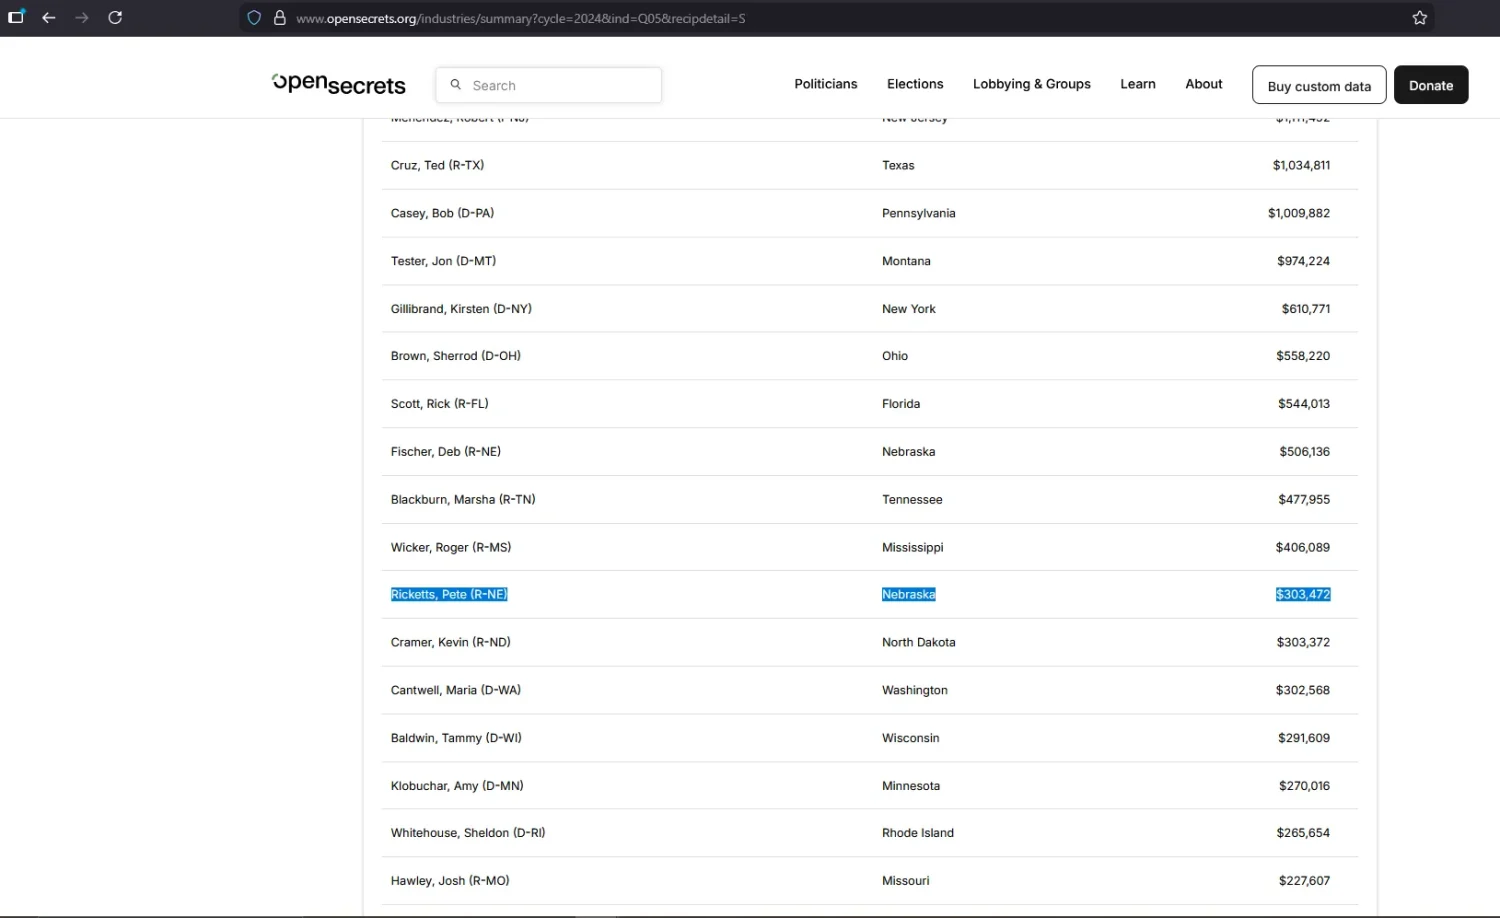The image size is (1500, 918).
Task: Select Cruz, Ted (R-TX) name
Action: pos(437,166)
